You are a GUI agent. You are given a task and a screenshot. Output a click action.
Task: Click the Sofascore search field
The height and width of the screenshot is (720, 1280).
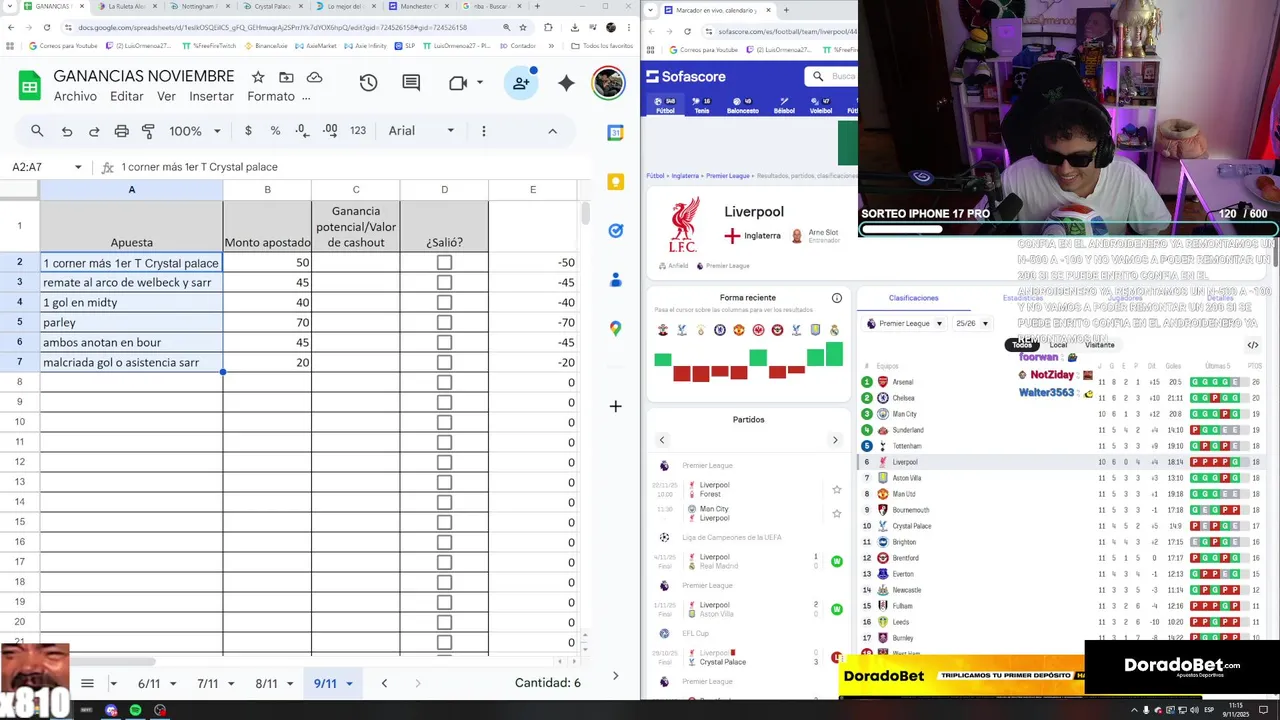point(833,77)
